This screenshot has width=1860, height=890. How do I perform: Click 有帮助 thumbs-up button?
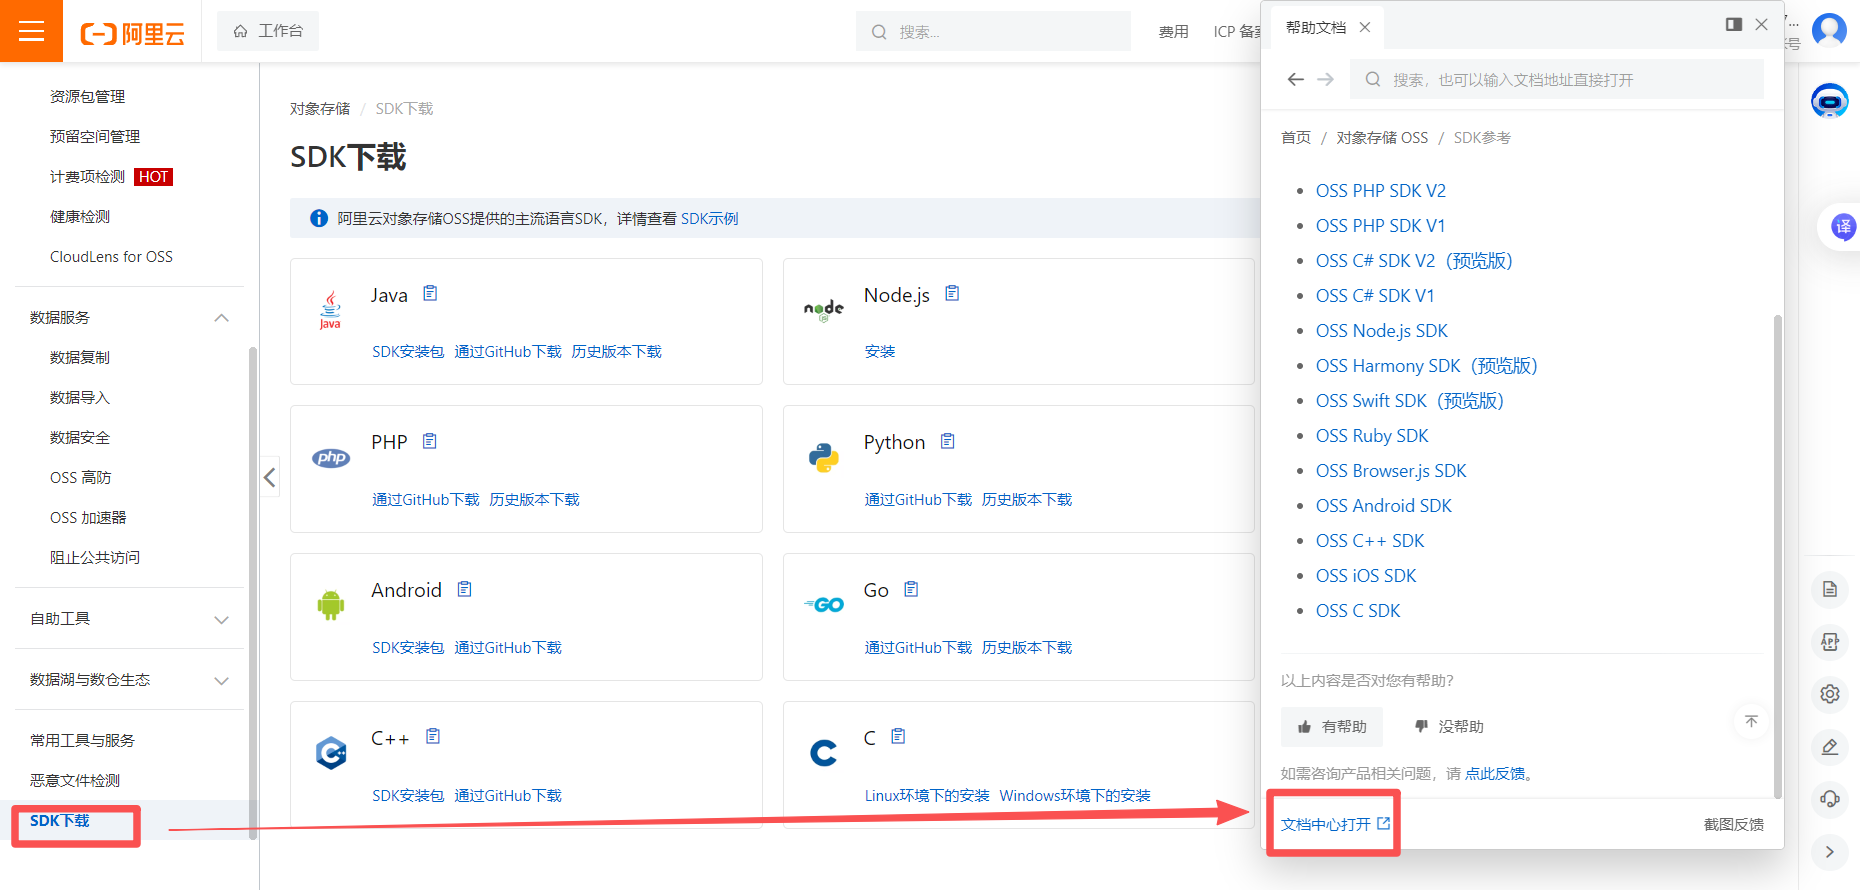1332,727
